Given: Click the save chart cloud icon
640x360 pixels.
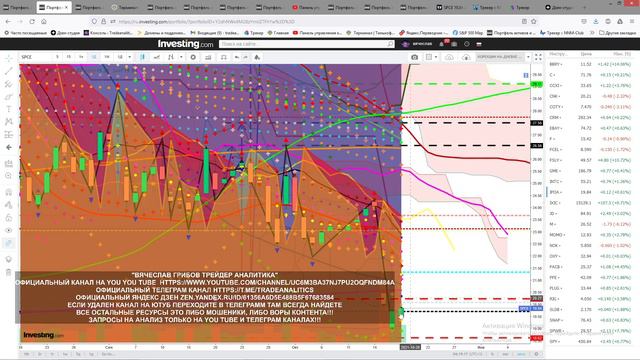Looking at the screenshot, I should (x=466, y=57).
